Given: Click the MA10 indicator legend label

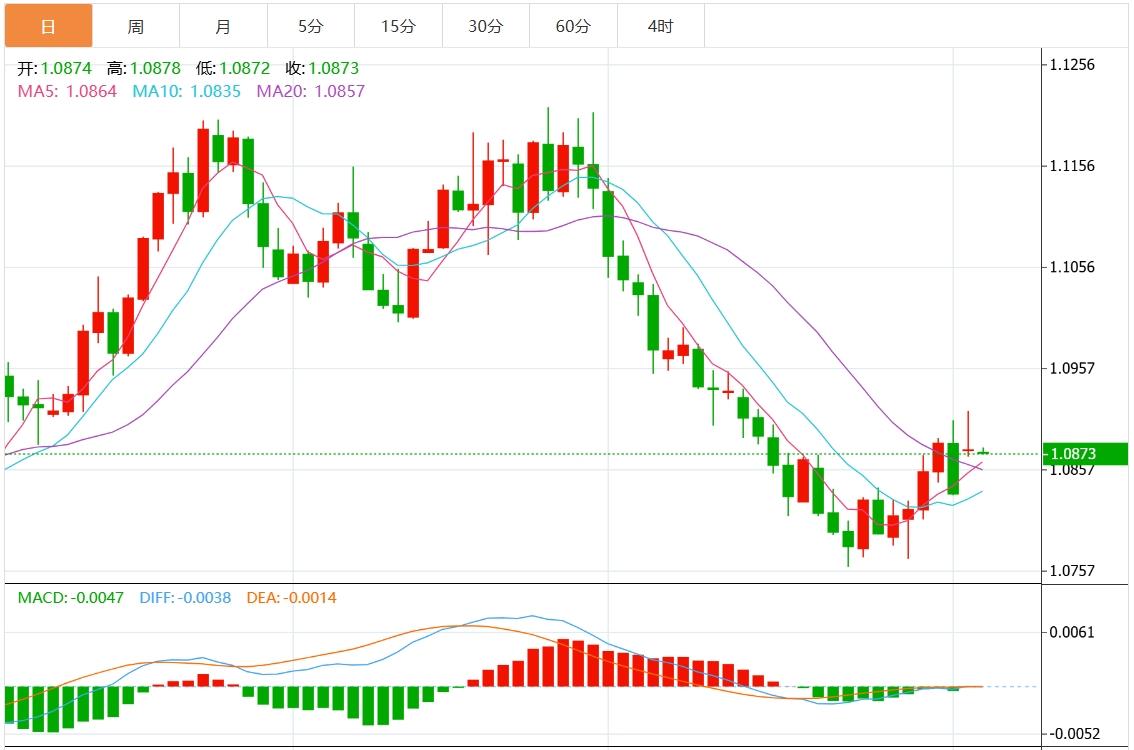Looking at the screenshot, I should pyautogui.click(x=186, y=91).
